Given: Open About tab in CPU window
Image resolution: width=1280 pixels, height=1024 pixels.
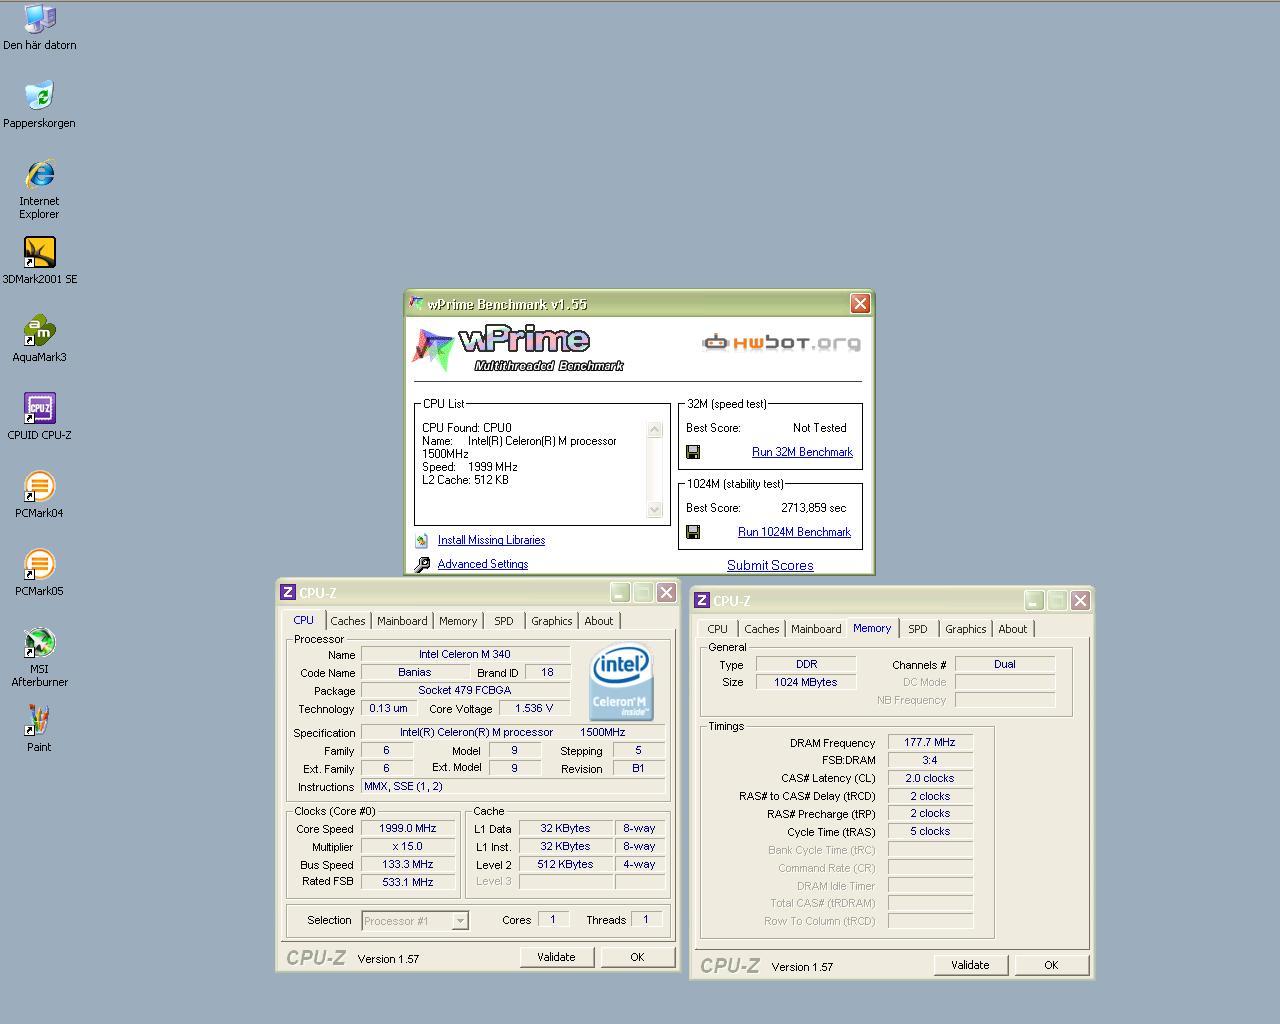Looking at the screenshot, I should click(599, 621).
